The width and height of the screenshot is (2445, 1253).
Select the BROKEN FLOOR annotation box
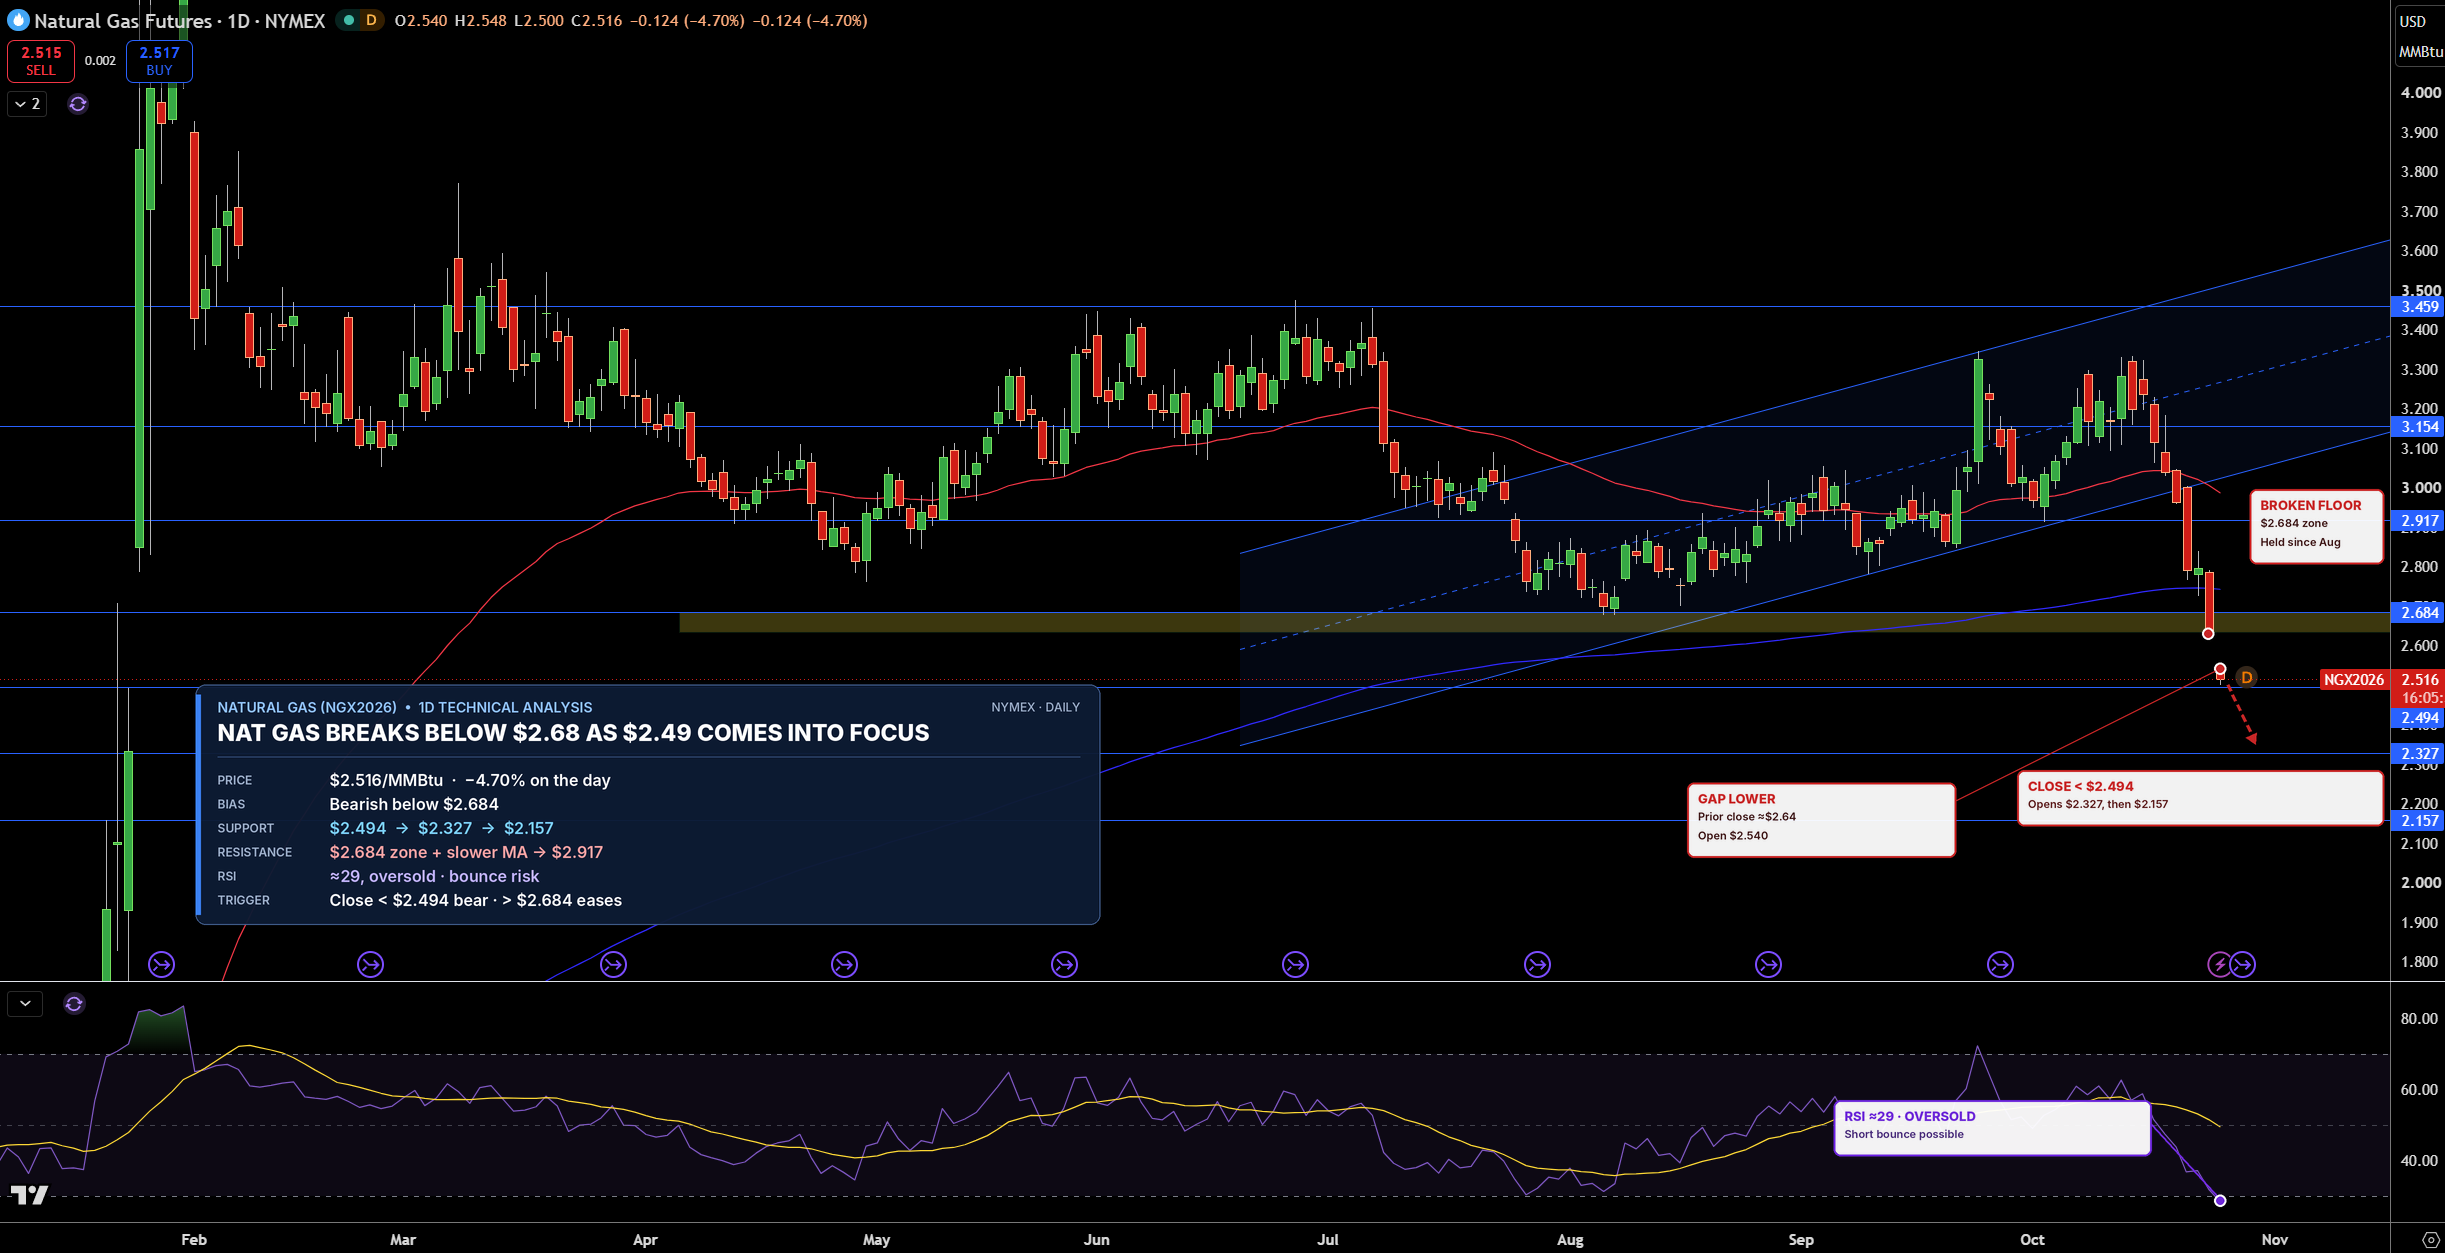(x=2316, y=526)
